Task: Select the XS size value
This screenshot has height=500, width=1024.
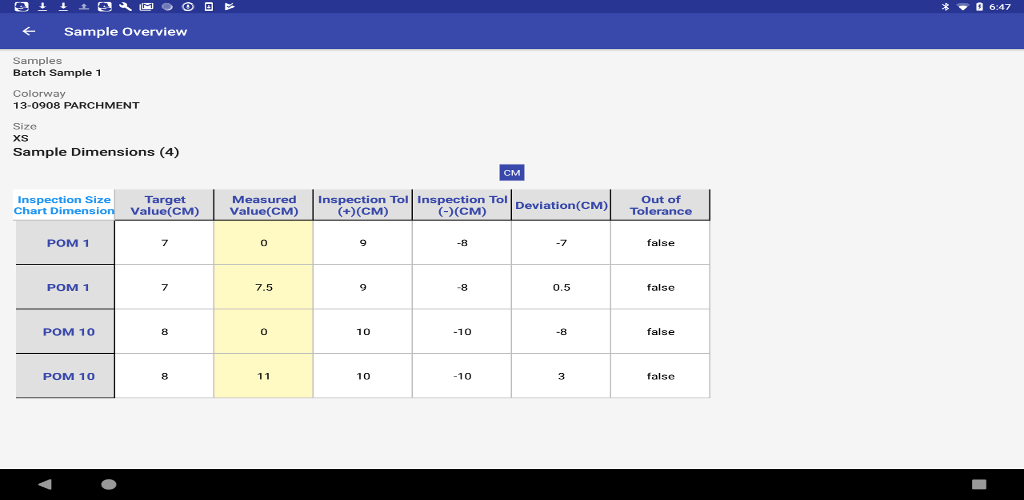Action: tap(20, 138)
